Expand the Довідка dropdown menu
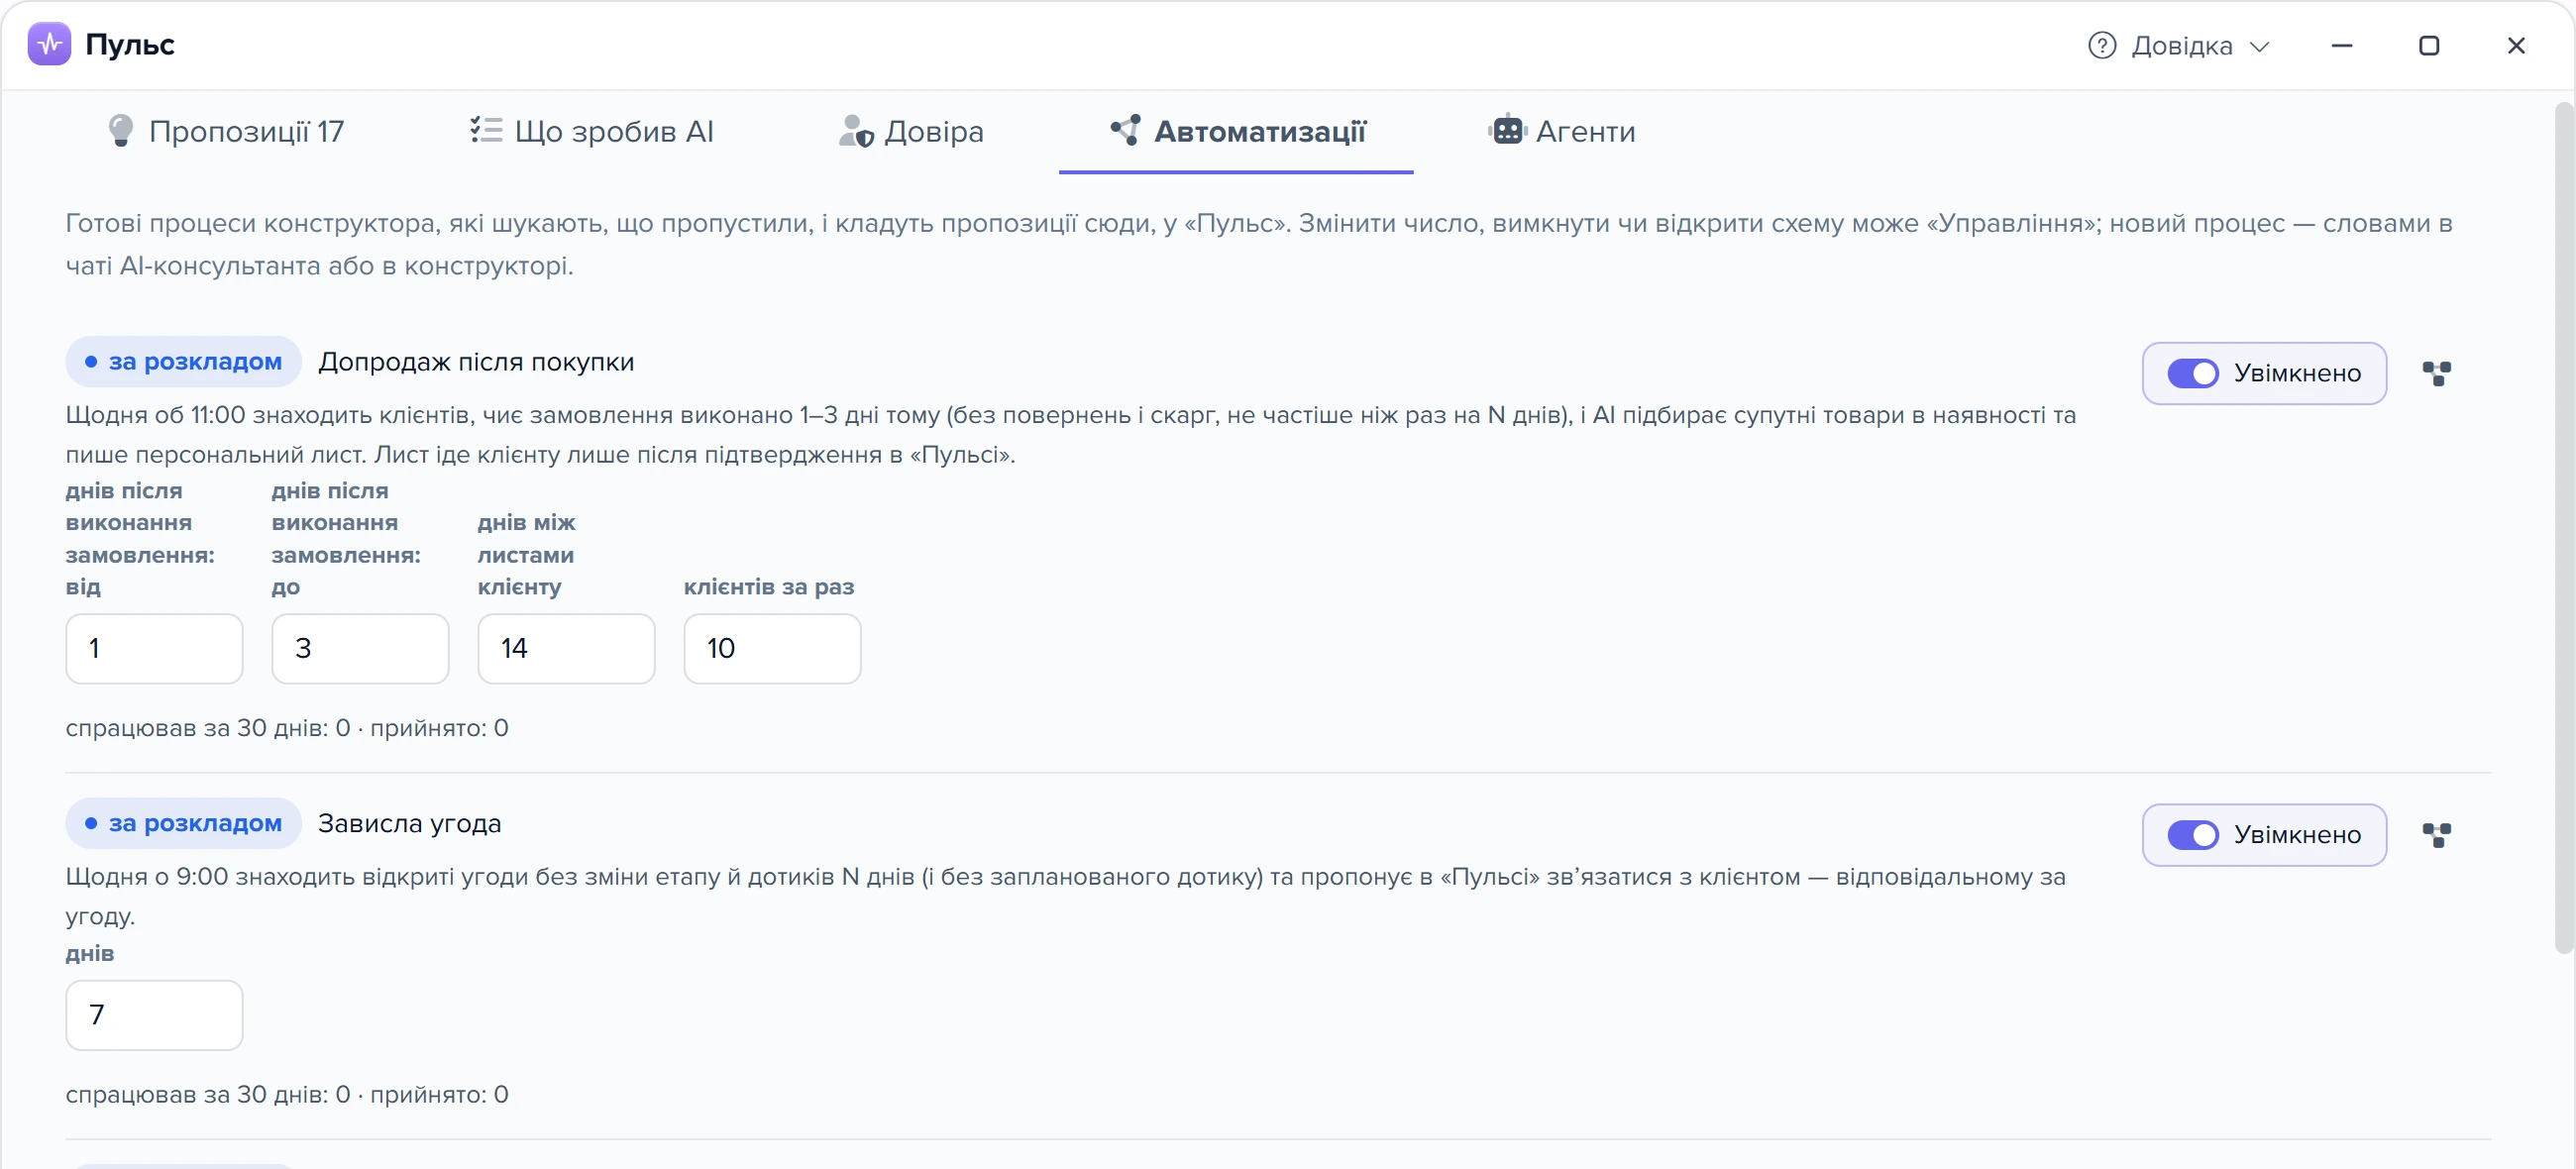2576x1169 pixels. [2179, 45]
